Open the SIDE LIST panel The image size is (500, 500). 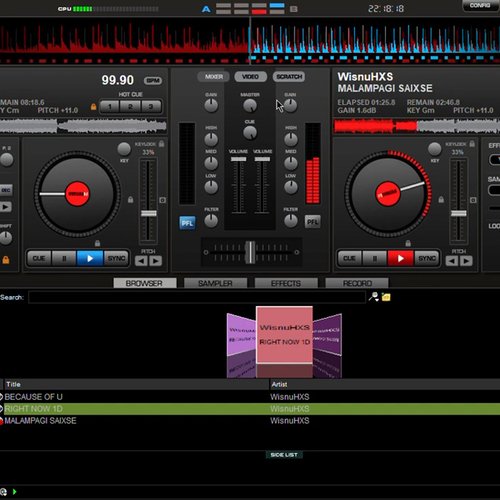(284, 455)
